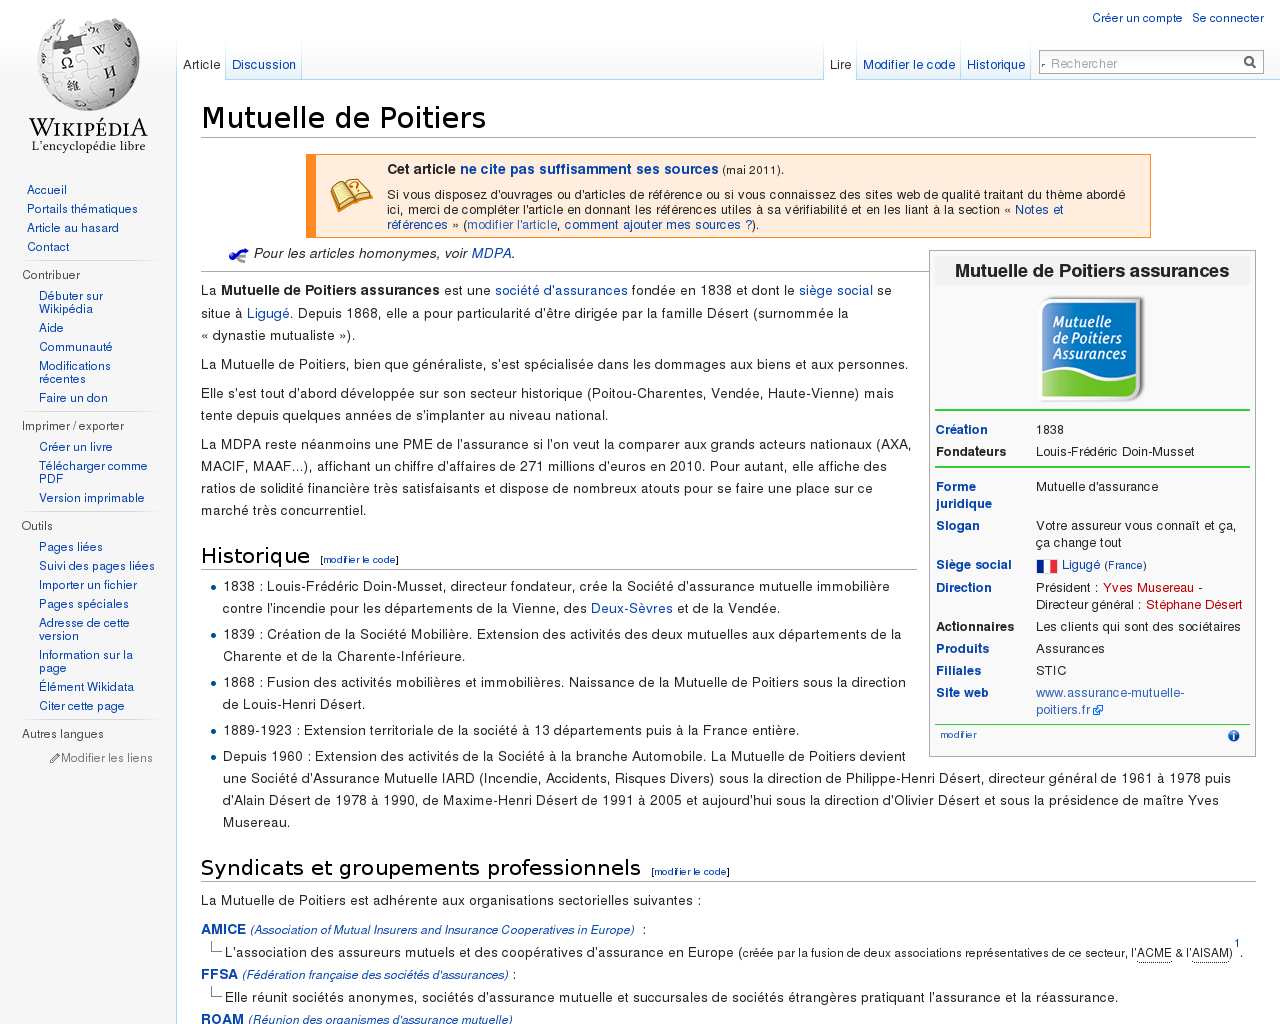The image size is (1280, 1024).
Task: Open the Deux-Sèvres link
Action: (632, 609)
